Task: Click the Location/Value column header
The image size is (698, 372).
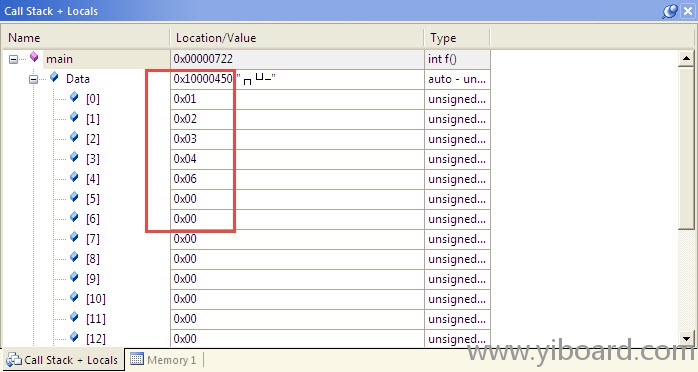Action: pos(297,38)
